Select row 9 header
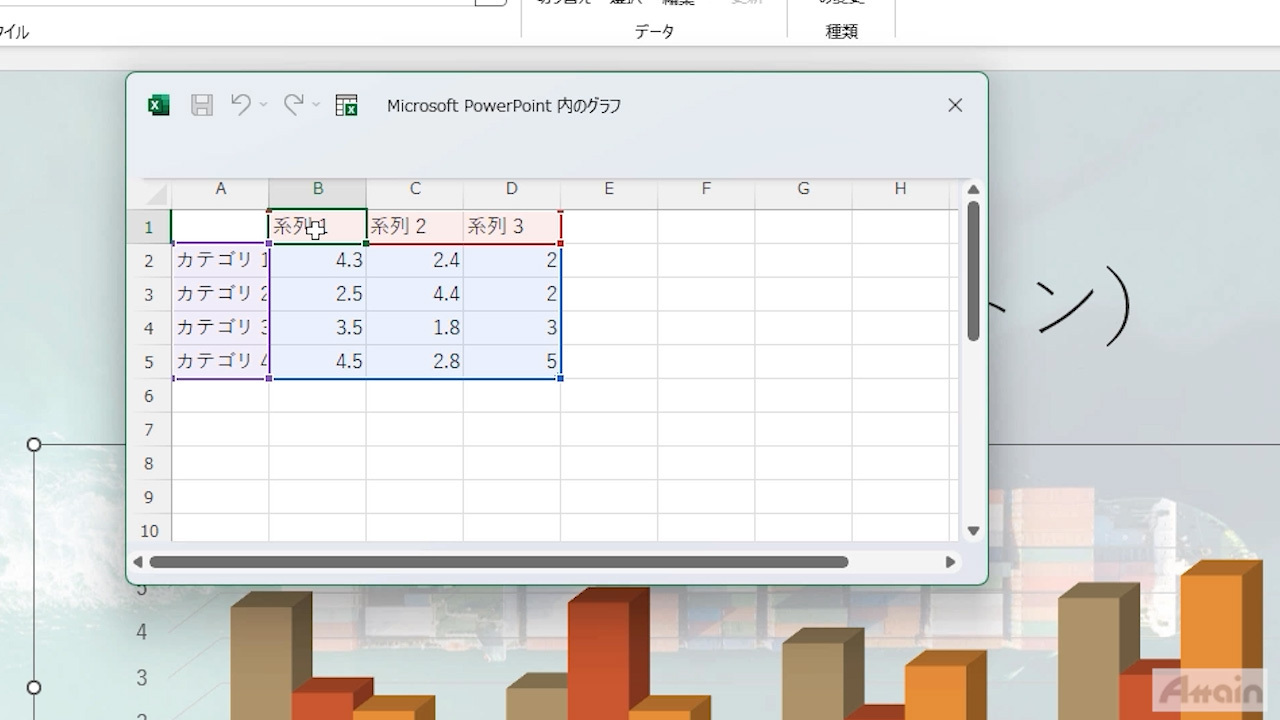 [149, 498]
